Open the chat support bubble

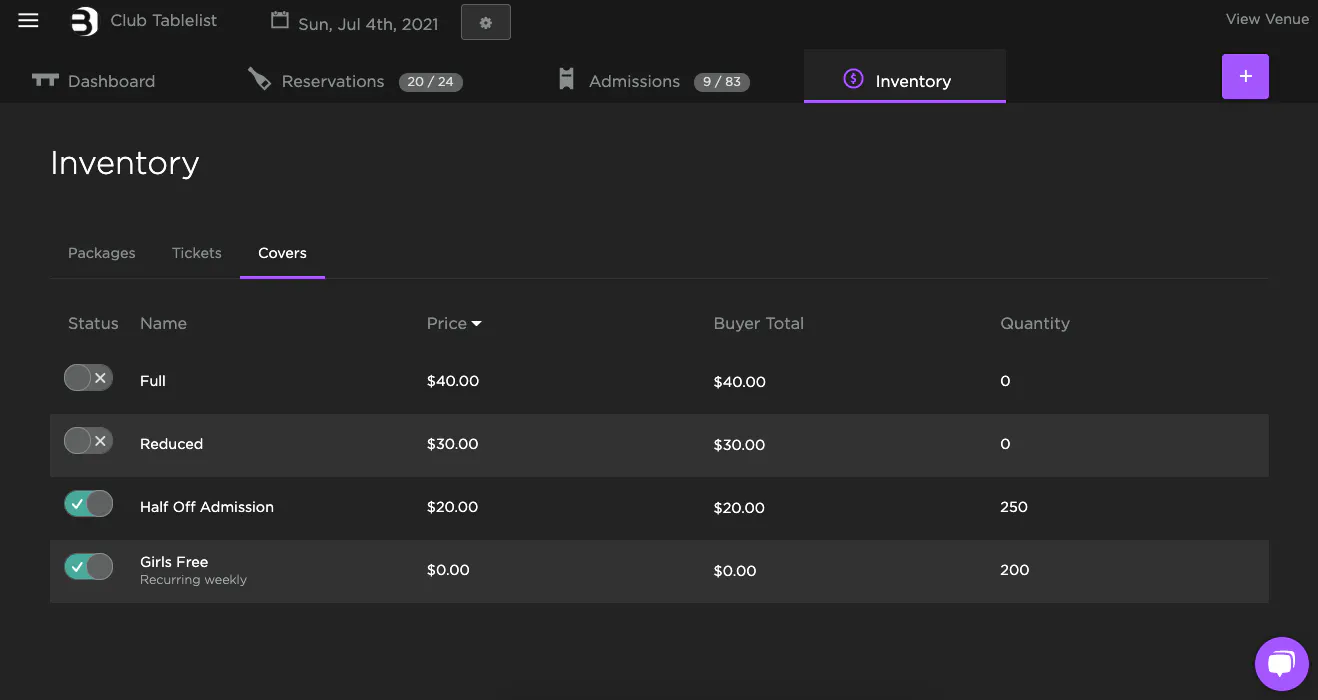[1281, 664]
